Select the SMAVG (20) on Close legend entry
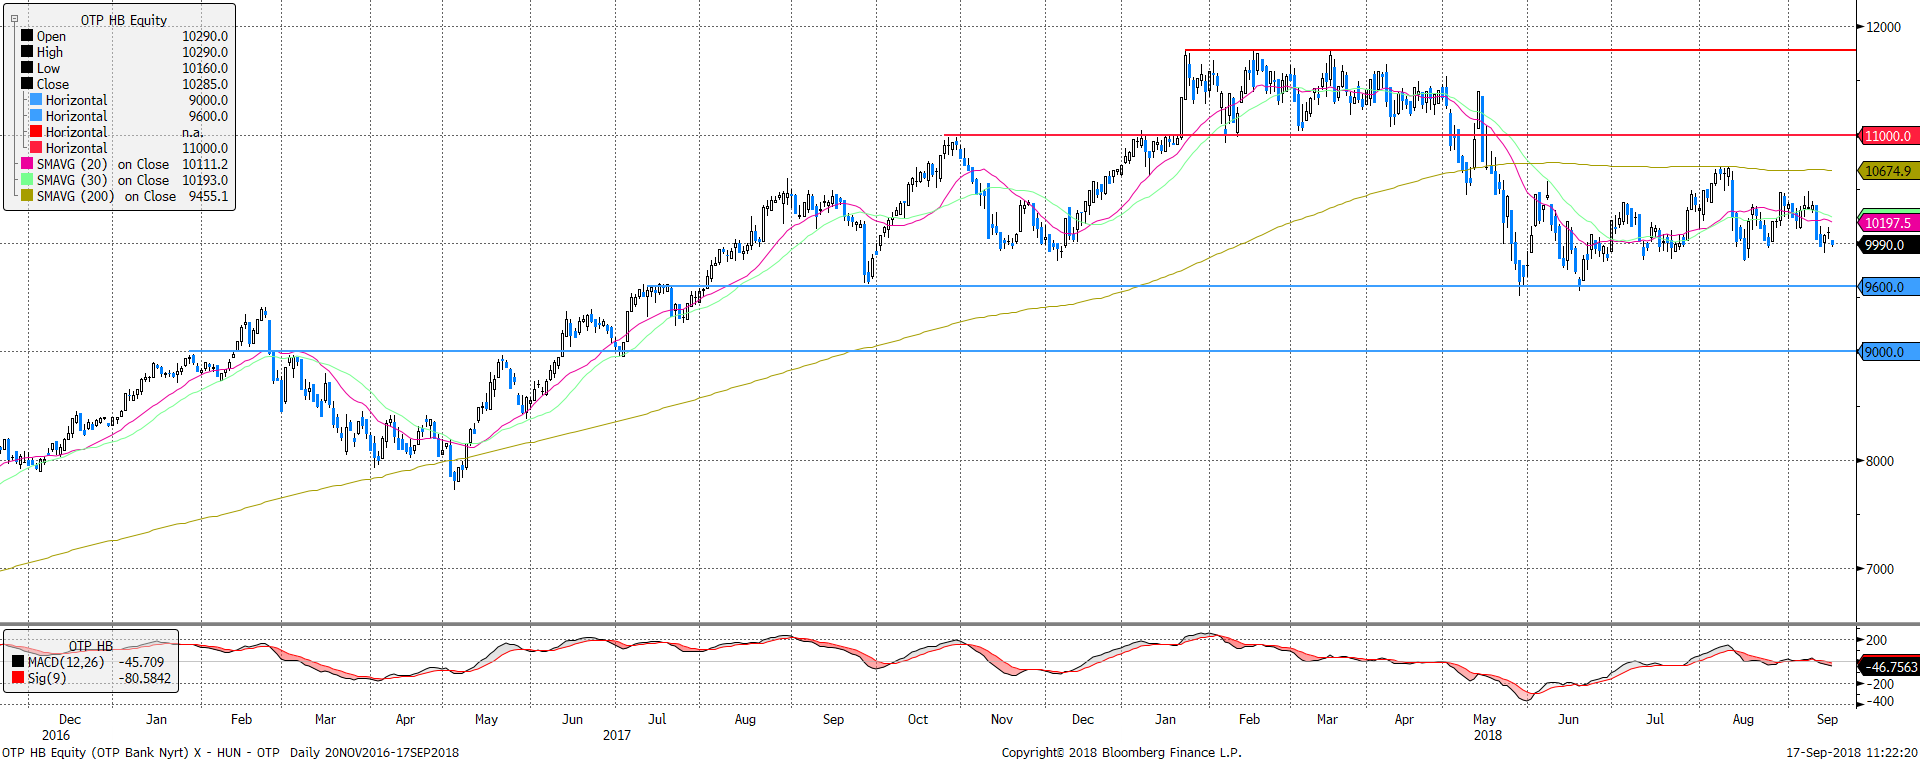1920x761 pixels. click(x=103, y=164)
